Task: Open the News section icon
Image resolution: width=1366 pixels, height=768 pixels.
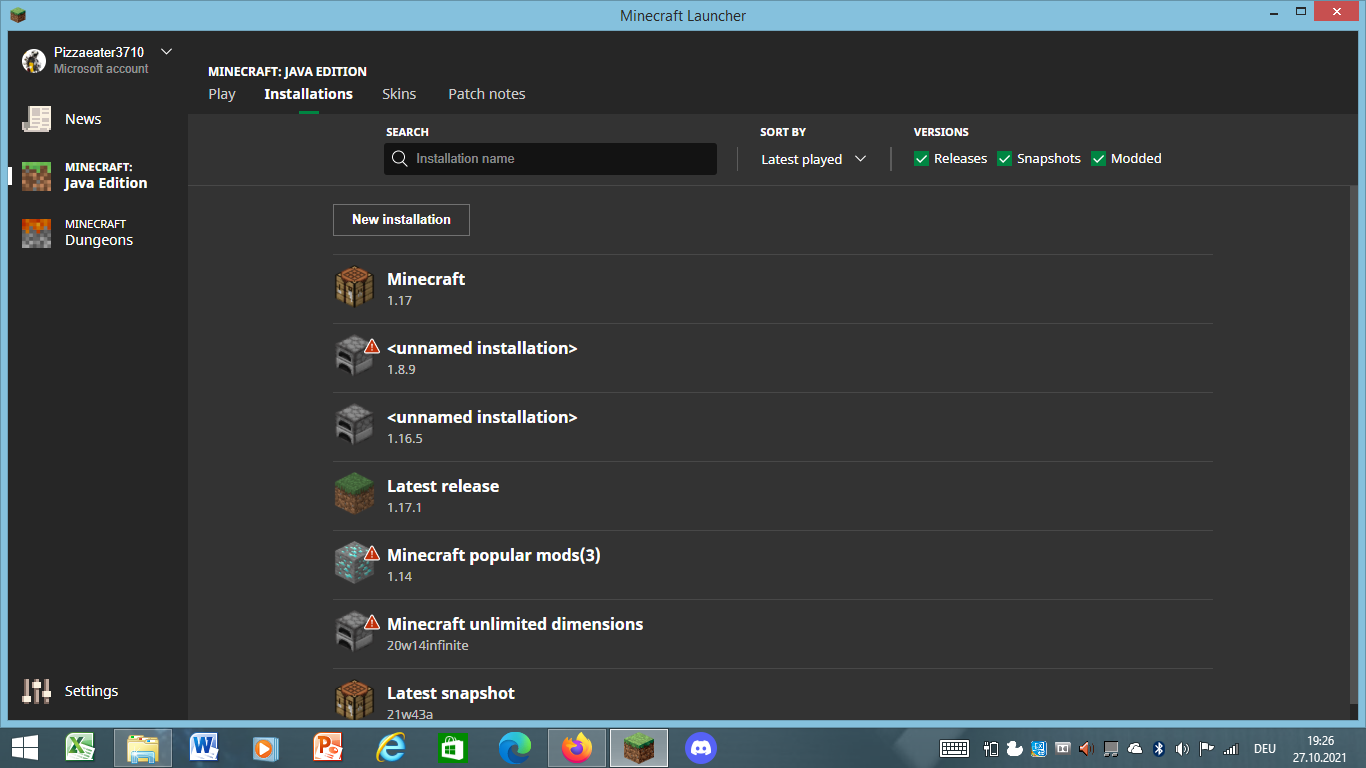Action: click(37, 119)
